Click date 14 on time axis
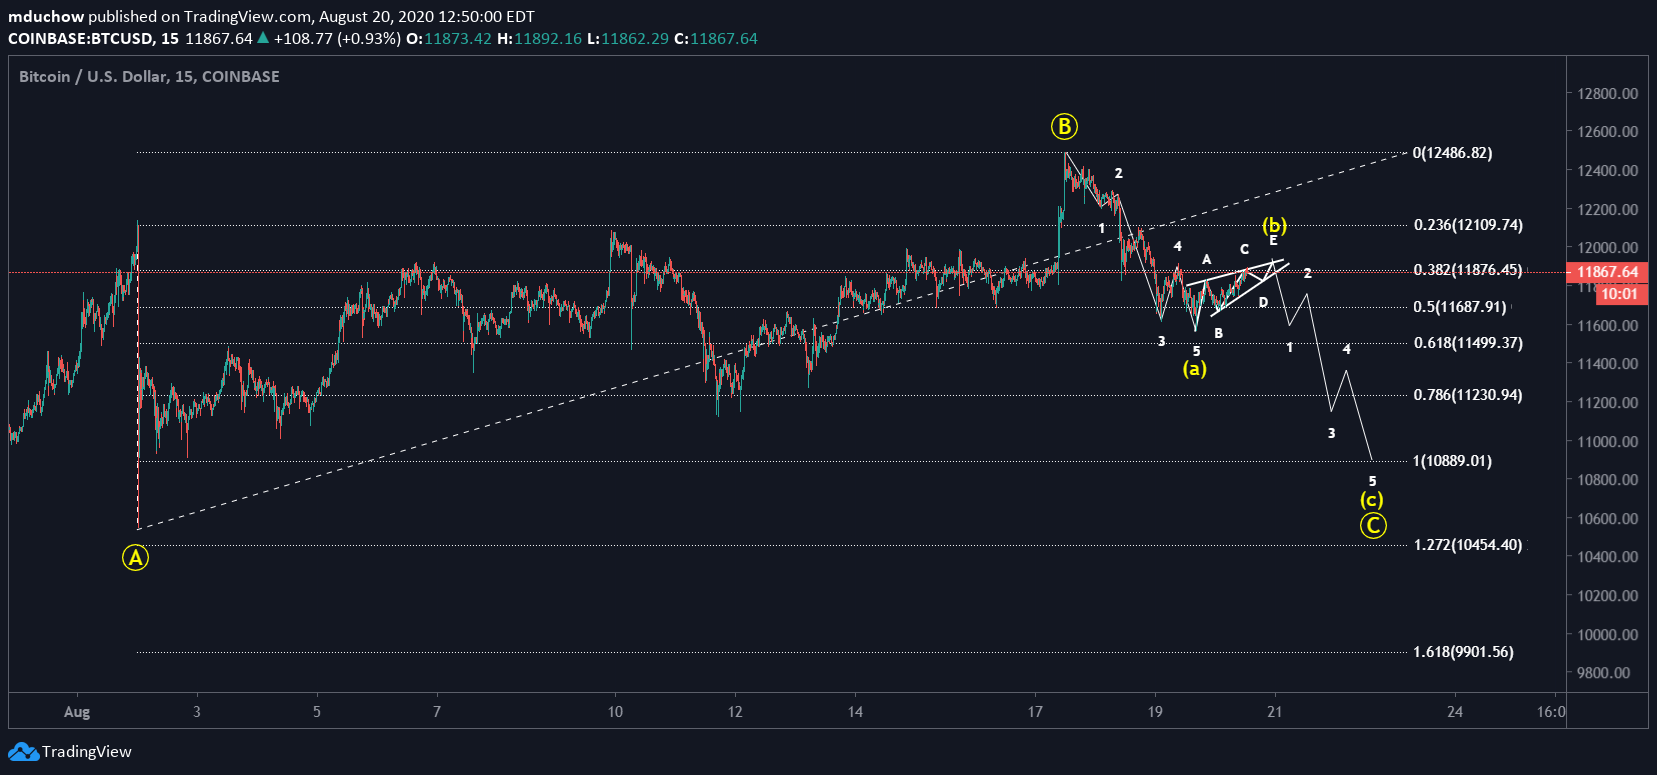 [x=855, y=712]
